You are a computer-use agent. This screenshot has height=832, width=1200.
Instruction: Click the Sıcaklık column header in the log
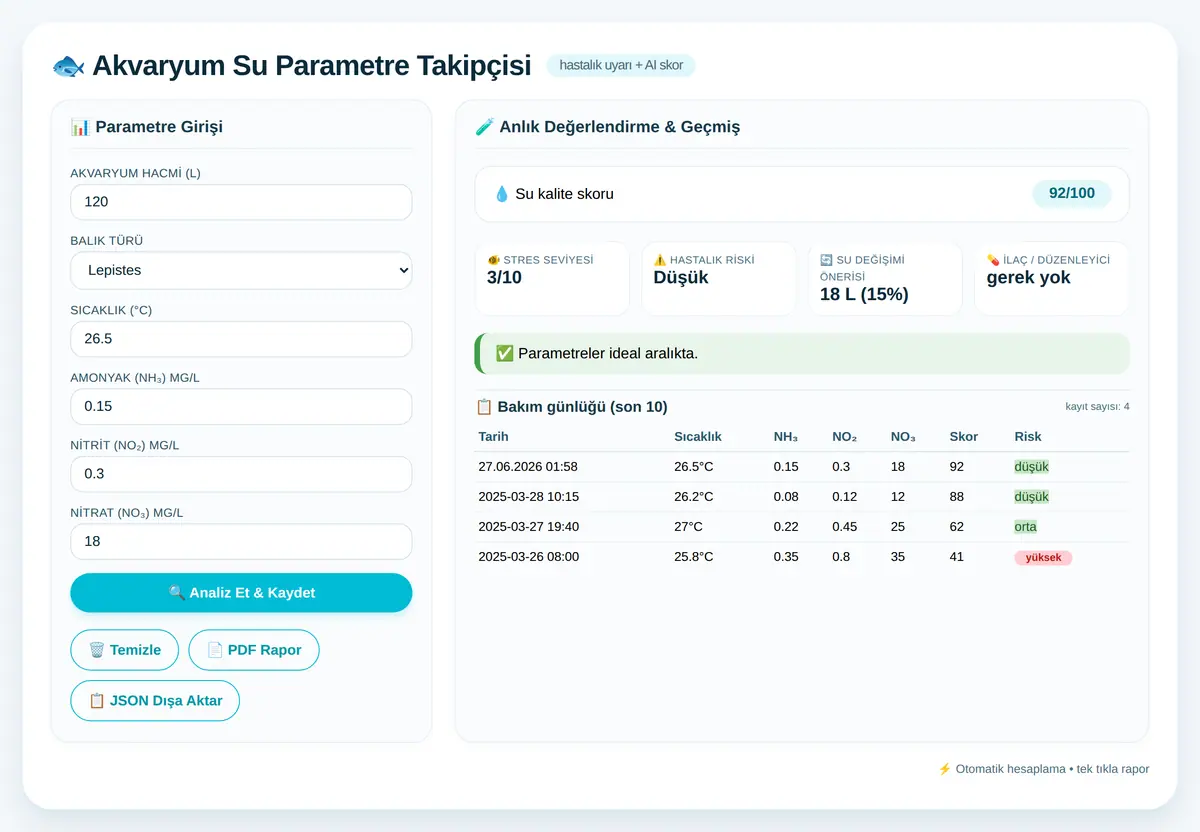coord(698,437)
